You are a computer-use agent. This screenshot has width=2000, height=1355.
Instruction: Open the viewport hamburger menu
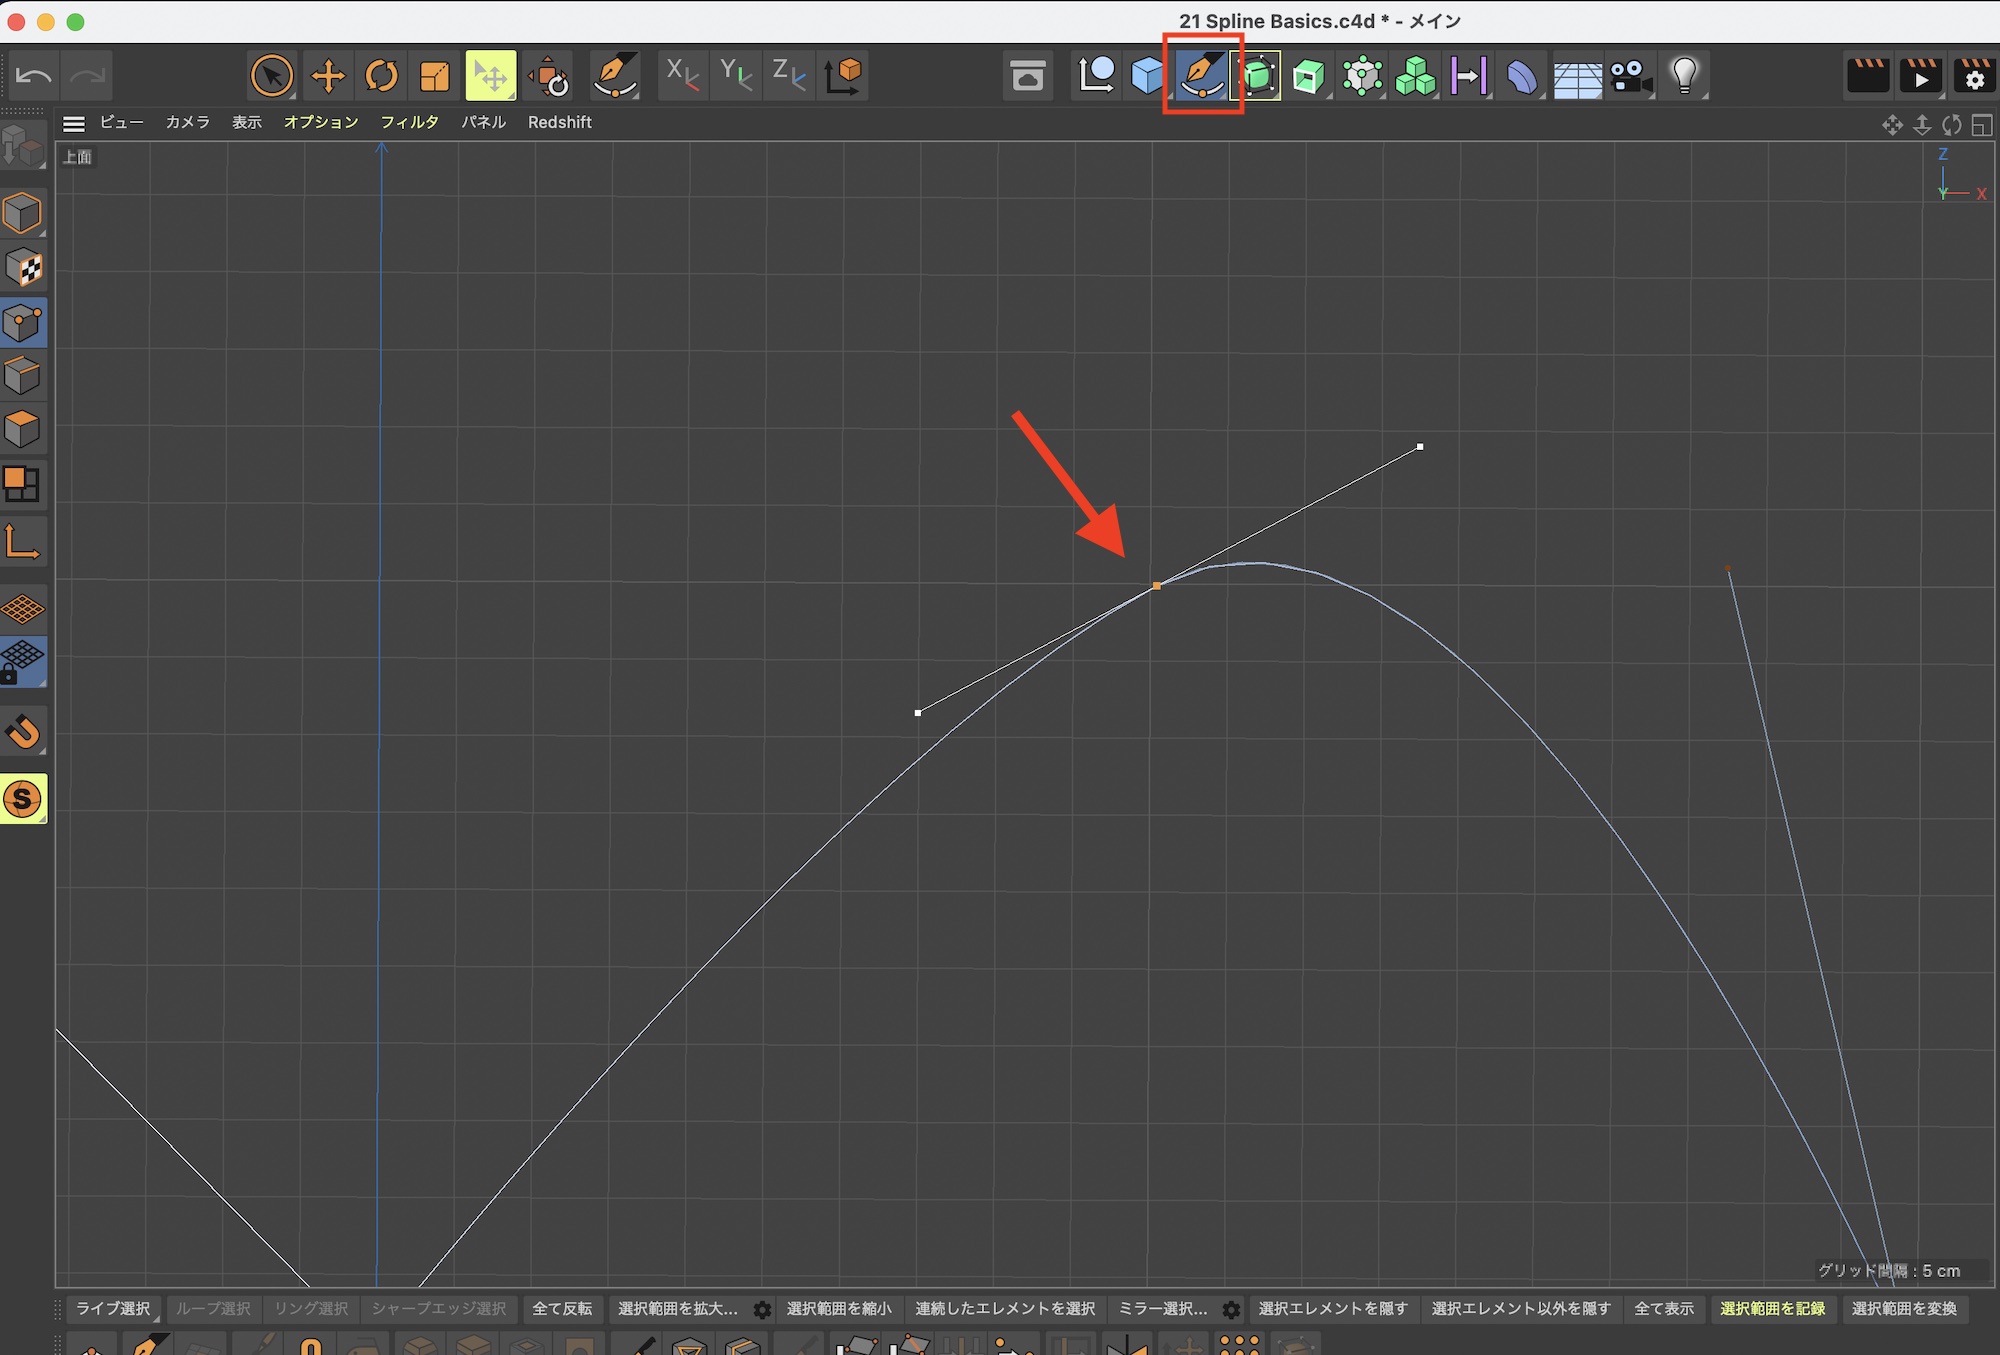click(73, 123)
